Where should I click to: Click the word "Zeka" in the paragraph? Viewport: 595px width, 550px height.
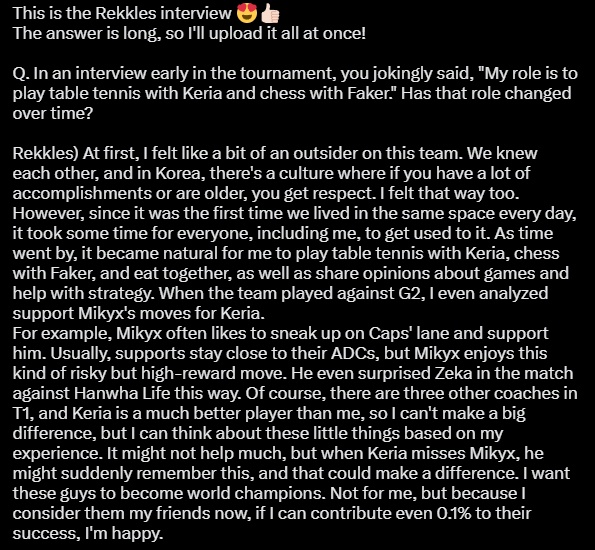453,373
